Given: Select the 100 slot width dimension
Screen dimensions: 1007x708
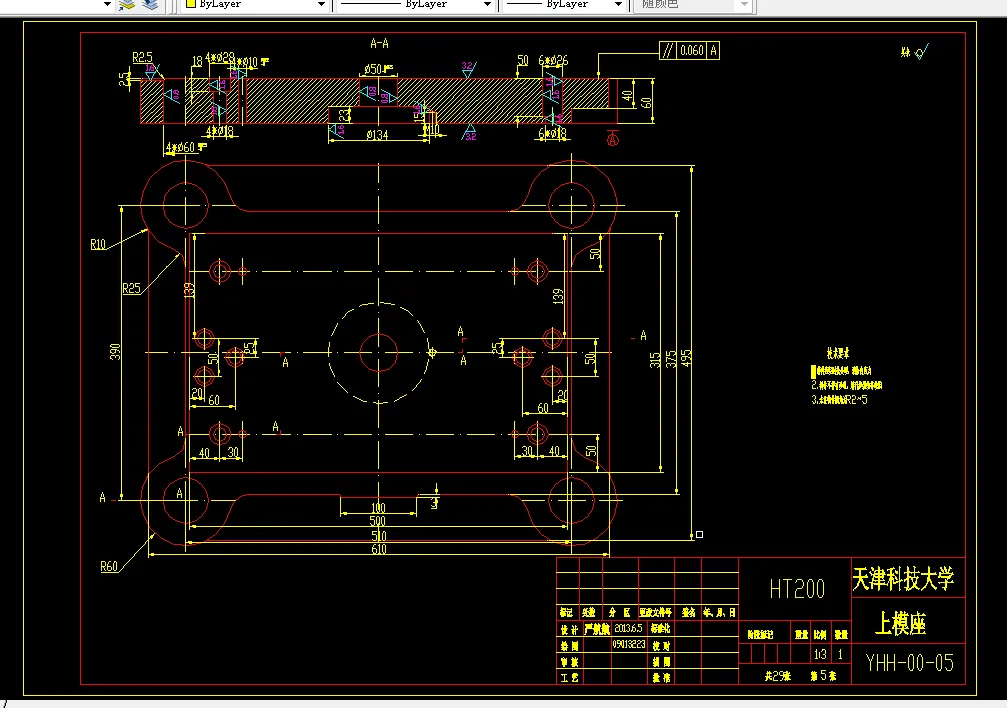Looking at the screenshot, I should tap(378, 508).
